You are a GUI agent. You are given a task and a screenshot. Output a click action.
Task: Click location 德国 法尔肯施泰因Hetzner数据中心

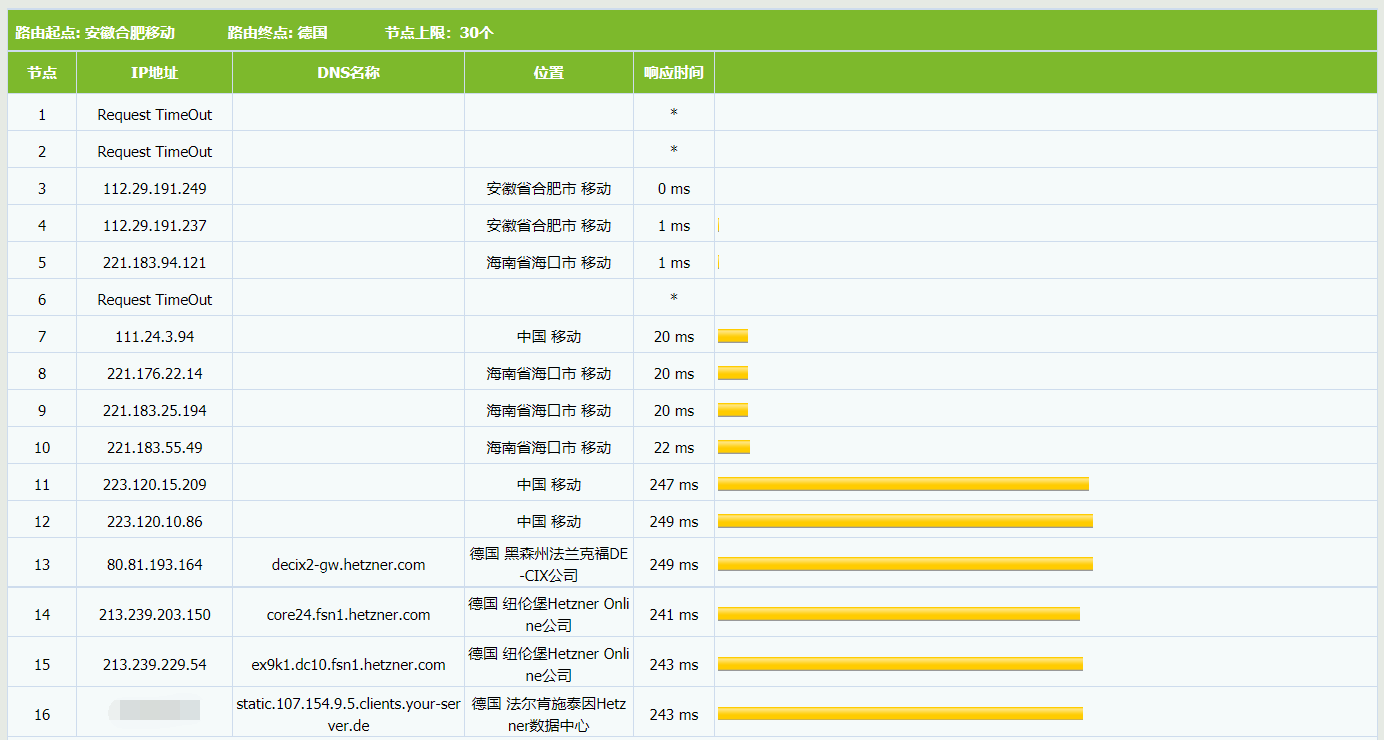click(549, 714)
